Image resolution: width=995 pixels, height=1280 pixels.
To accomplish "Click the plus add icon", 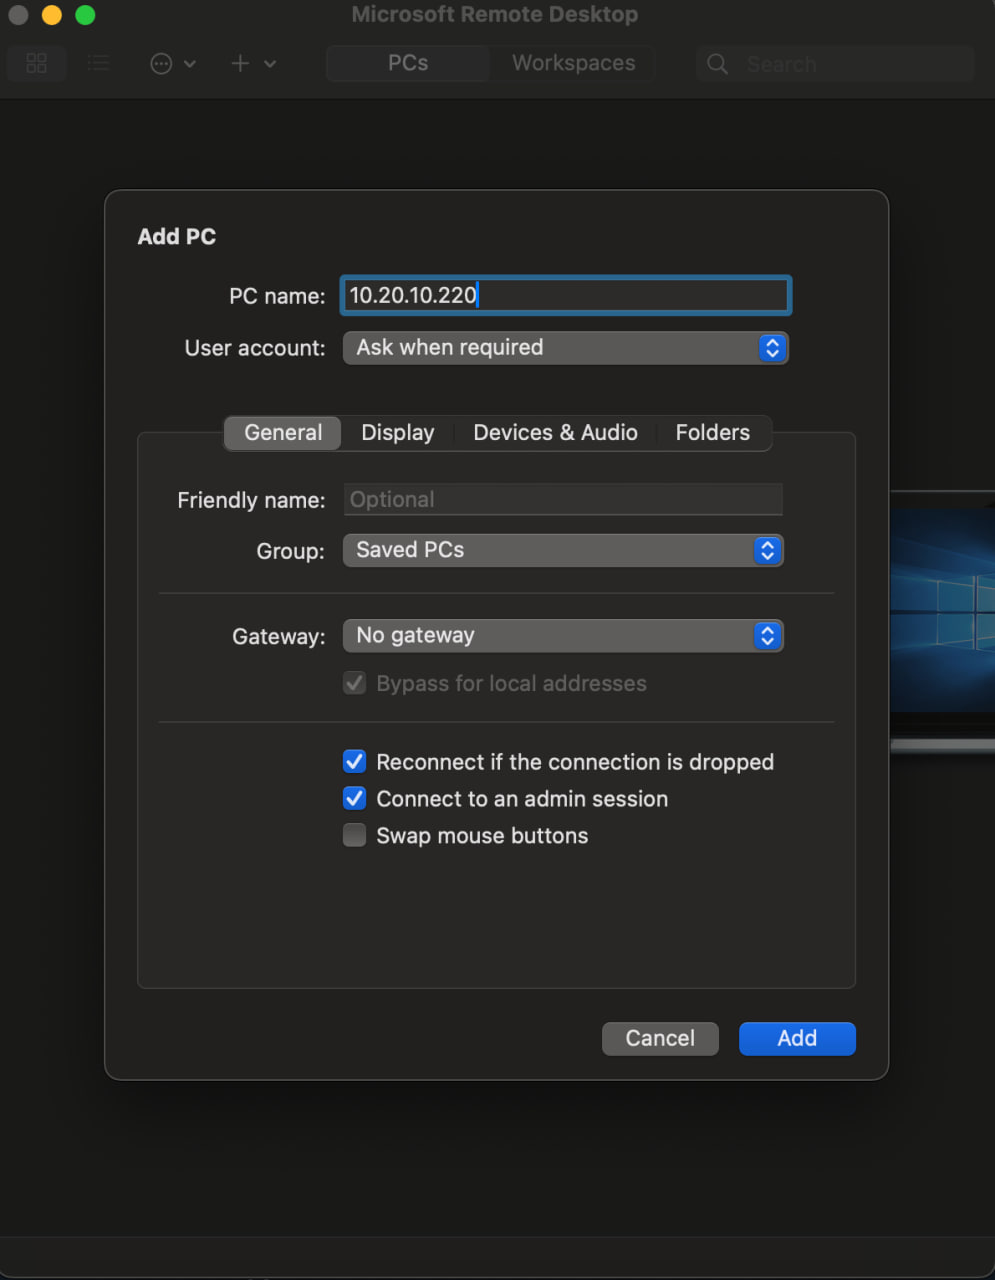I will (x=240, y=63).
